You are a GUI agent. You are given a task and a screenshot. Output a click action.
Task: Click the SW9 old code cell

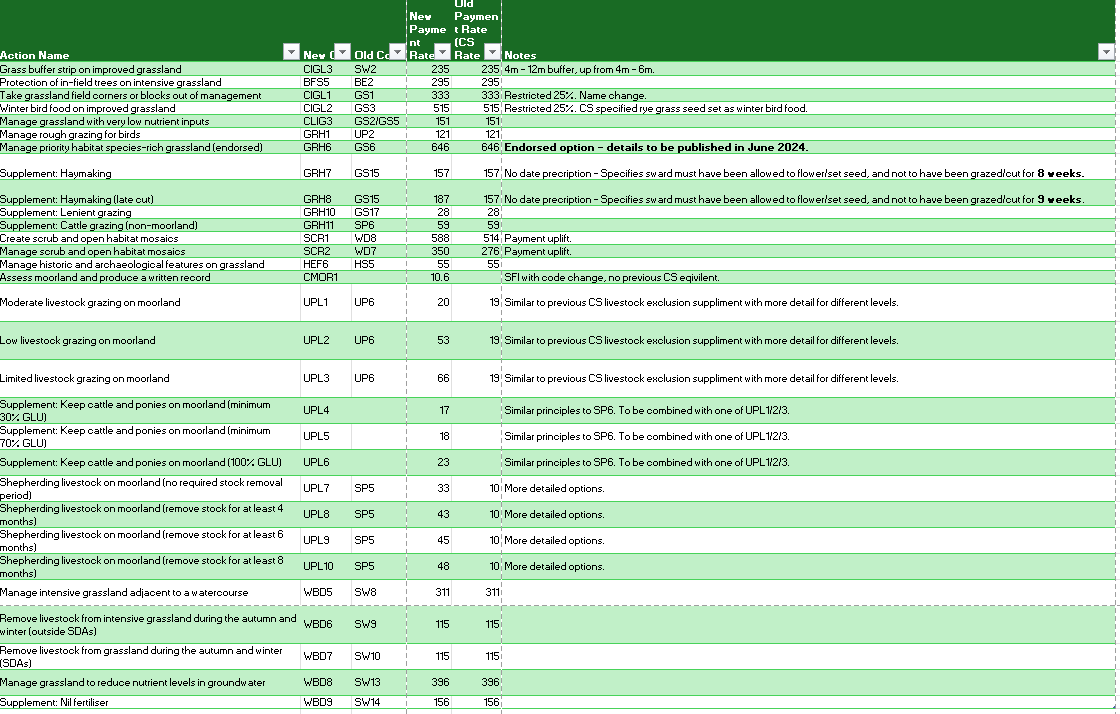click(x=379, y=624)
